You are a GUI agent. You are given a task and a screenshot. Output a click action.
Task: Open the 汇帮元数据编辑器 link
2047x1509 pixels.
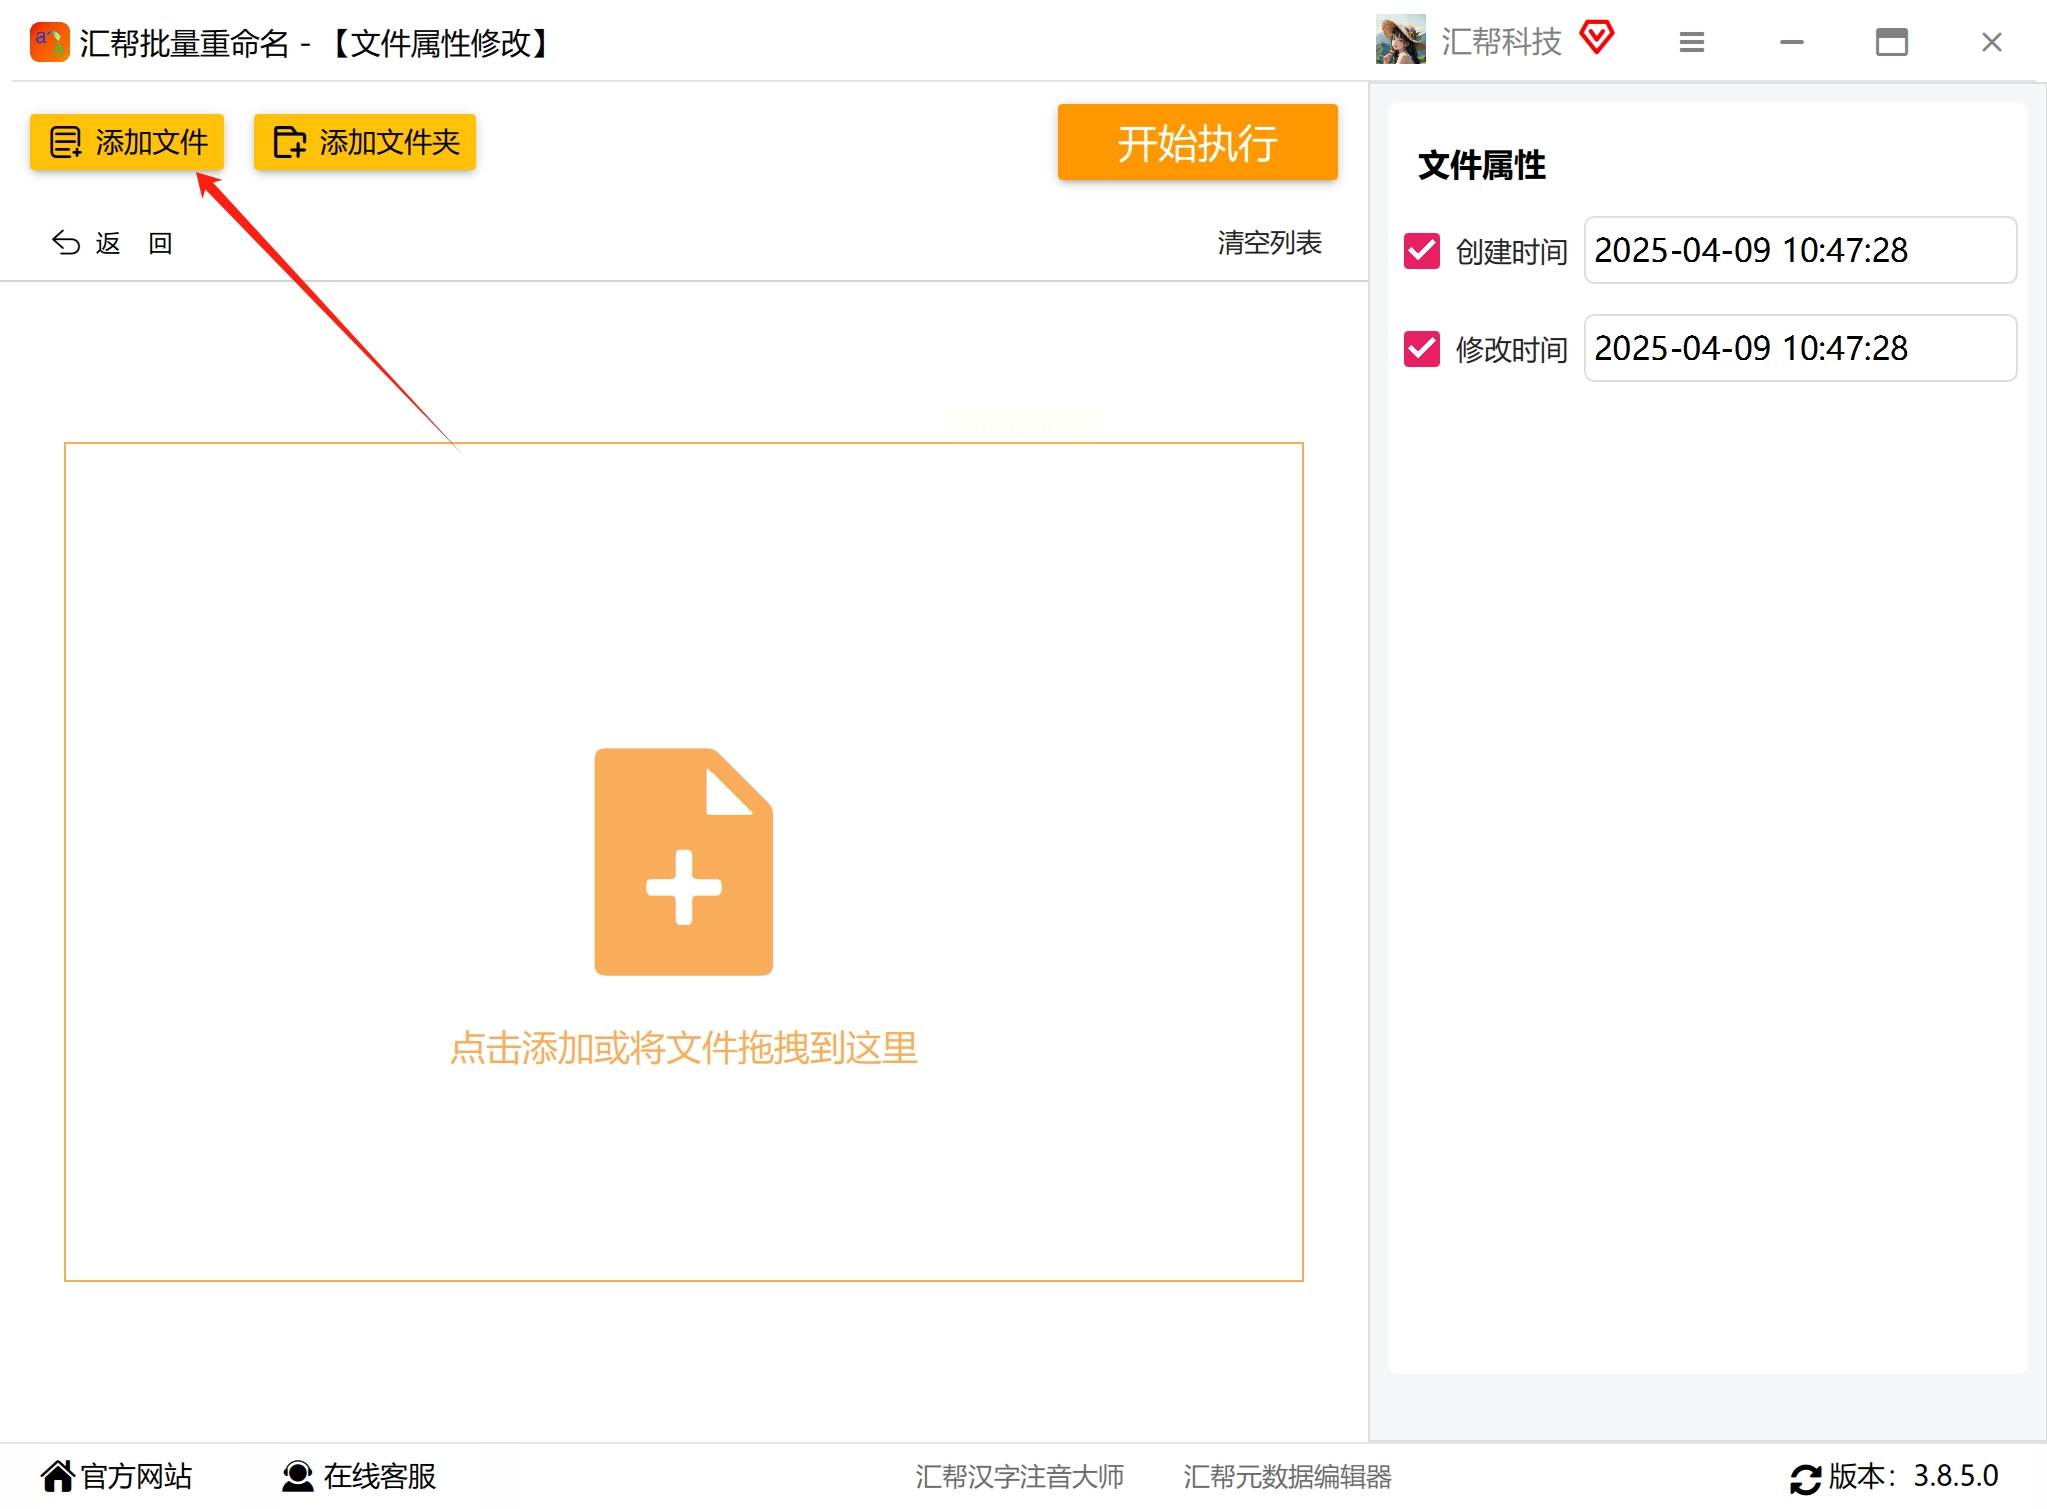tap(1287, 1476)
